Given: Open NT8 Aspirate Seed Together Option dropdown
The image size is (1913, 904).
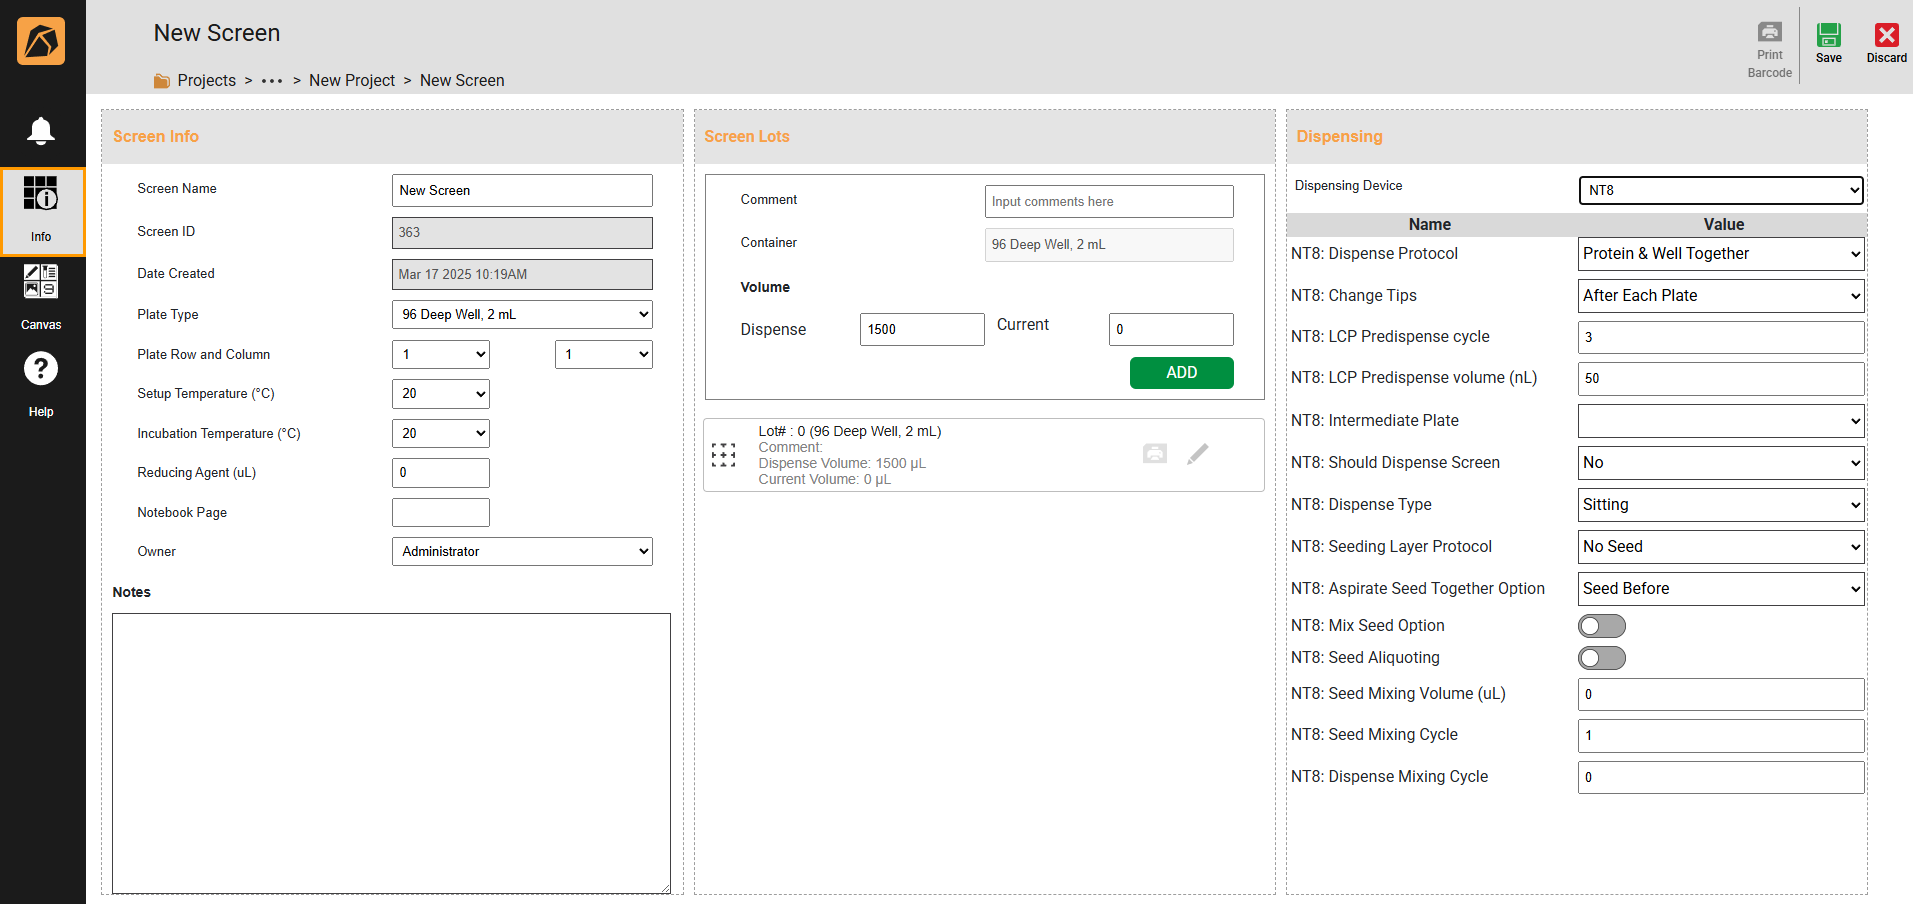Looking at the screenshot, I should [x=1721, y=589].
